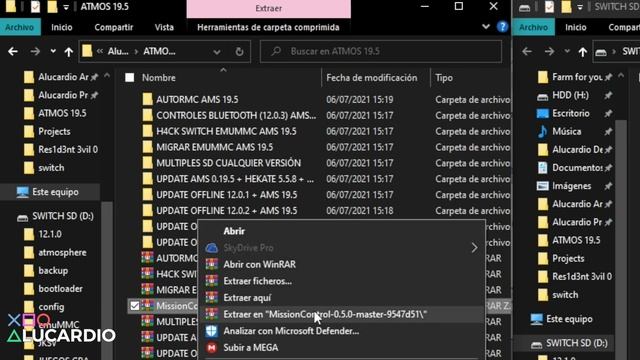Viewport: 640px width, 360px height.
Task: Open recent locations dropdown in ATMOS window
Action: pyautogui.click(x=53, y=51)
